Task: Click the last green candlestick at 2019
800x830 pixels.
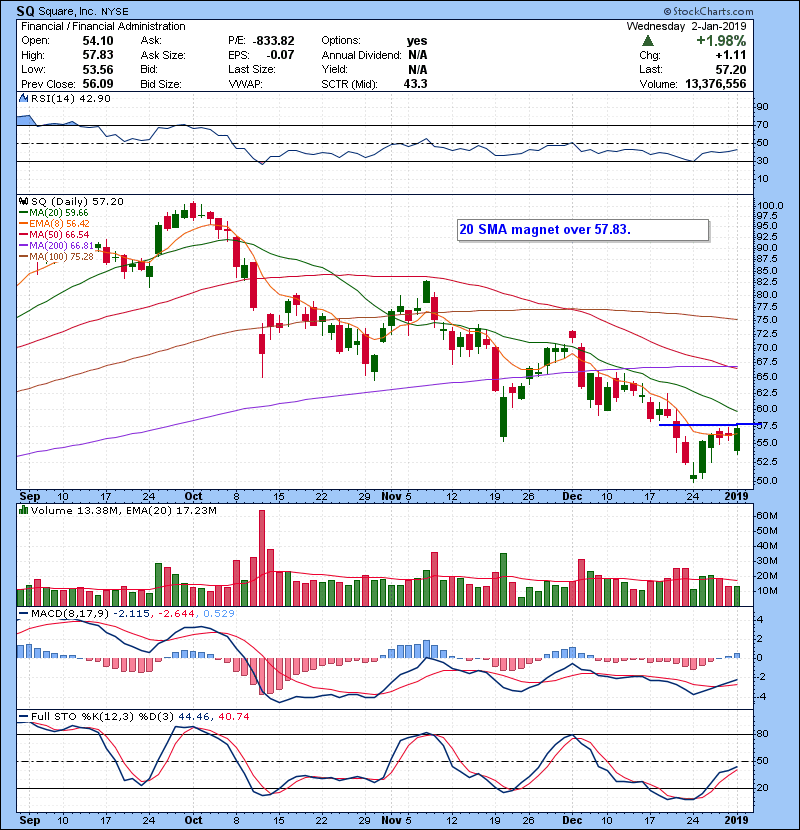Action: [x=737, y=439]
